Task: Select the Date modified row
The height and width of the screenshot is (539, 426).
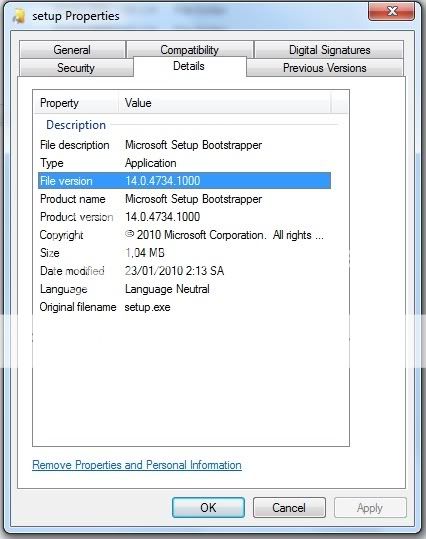Action: click(184, 271)
